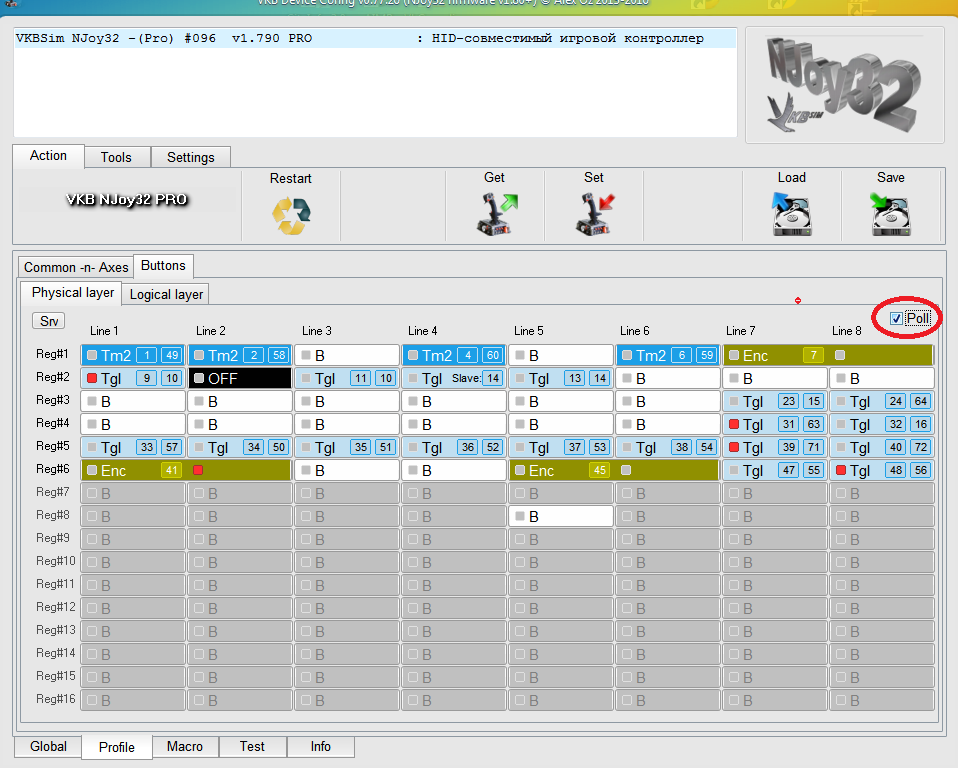This screenshot has height=768, width=958.
Task: Click Reg#5 Line 4 Tgl 36 52 cell
Action: (x=453, y=447)
